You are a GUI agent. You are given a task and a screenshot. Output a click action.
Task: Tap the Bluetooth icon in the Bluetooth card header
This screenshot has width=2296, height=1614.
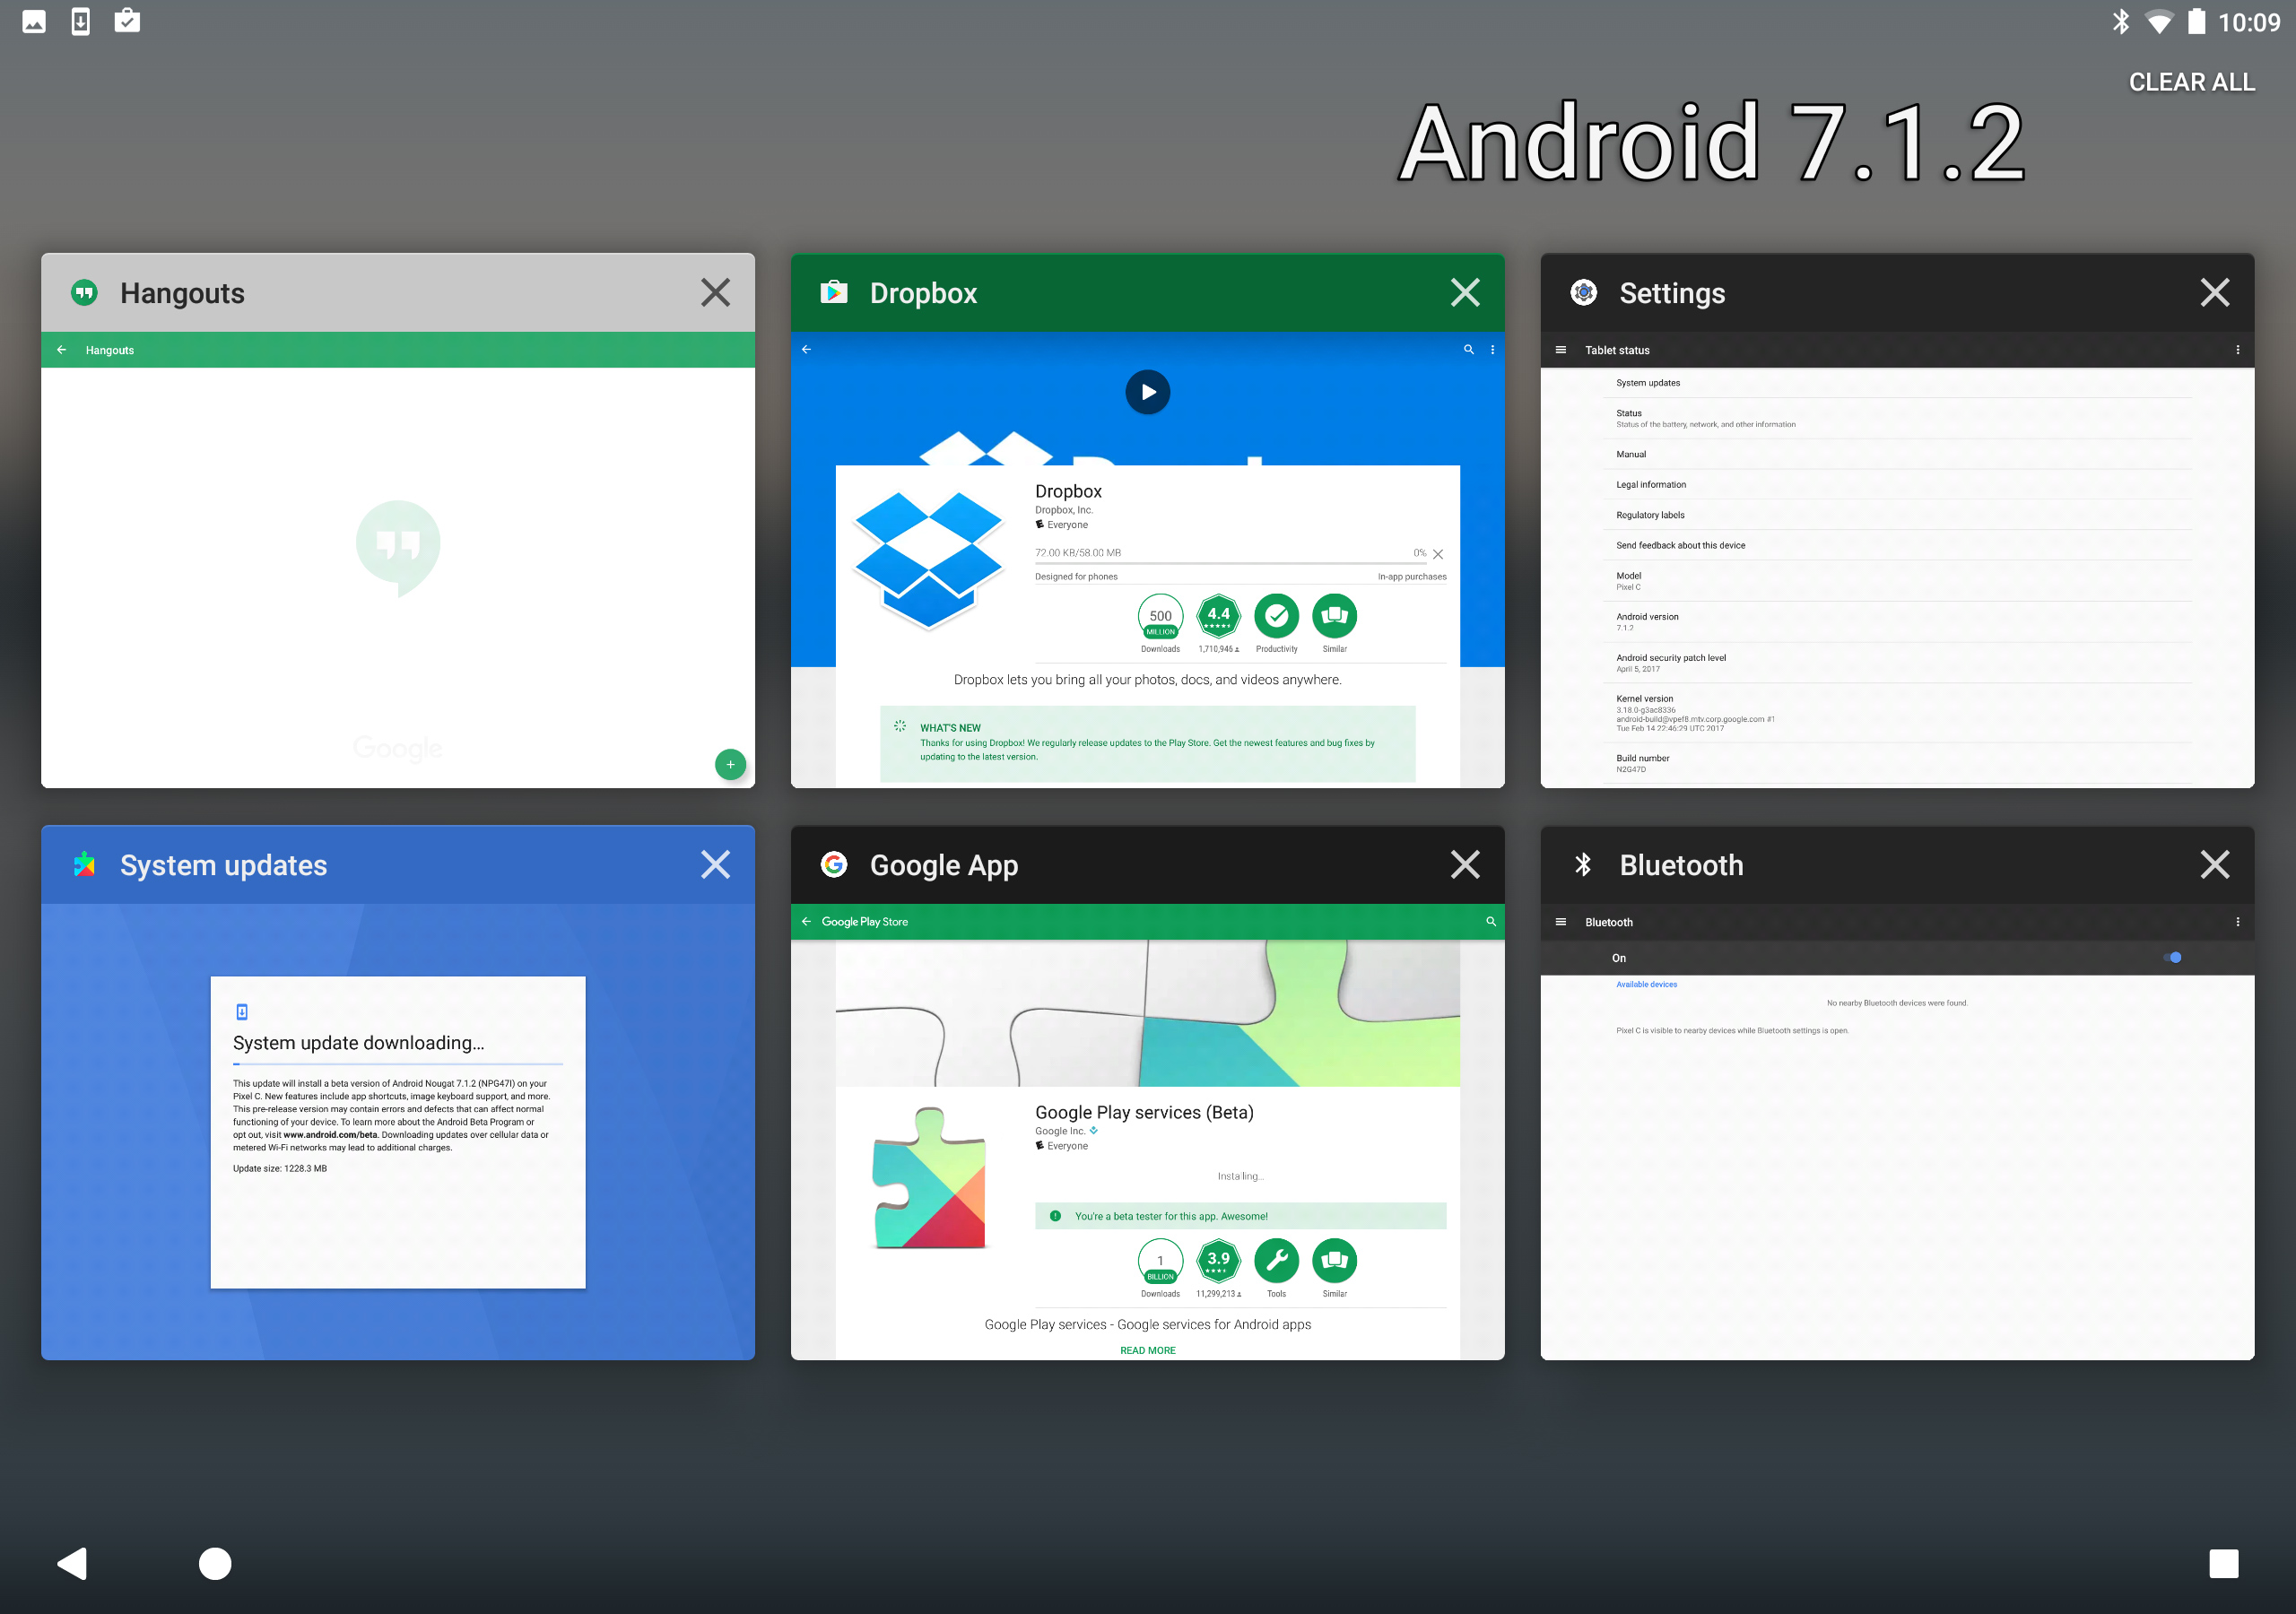point(1585,864)
